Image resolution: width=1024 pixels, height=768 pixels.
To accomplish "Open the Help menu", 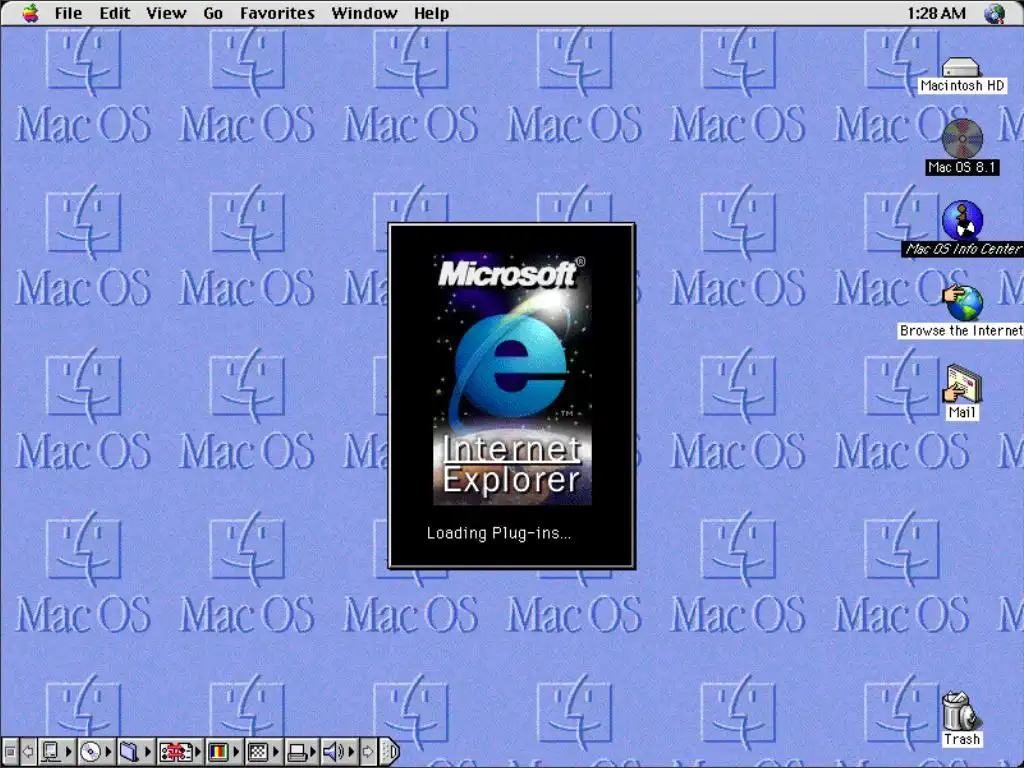I will 431,13.
